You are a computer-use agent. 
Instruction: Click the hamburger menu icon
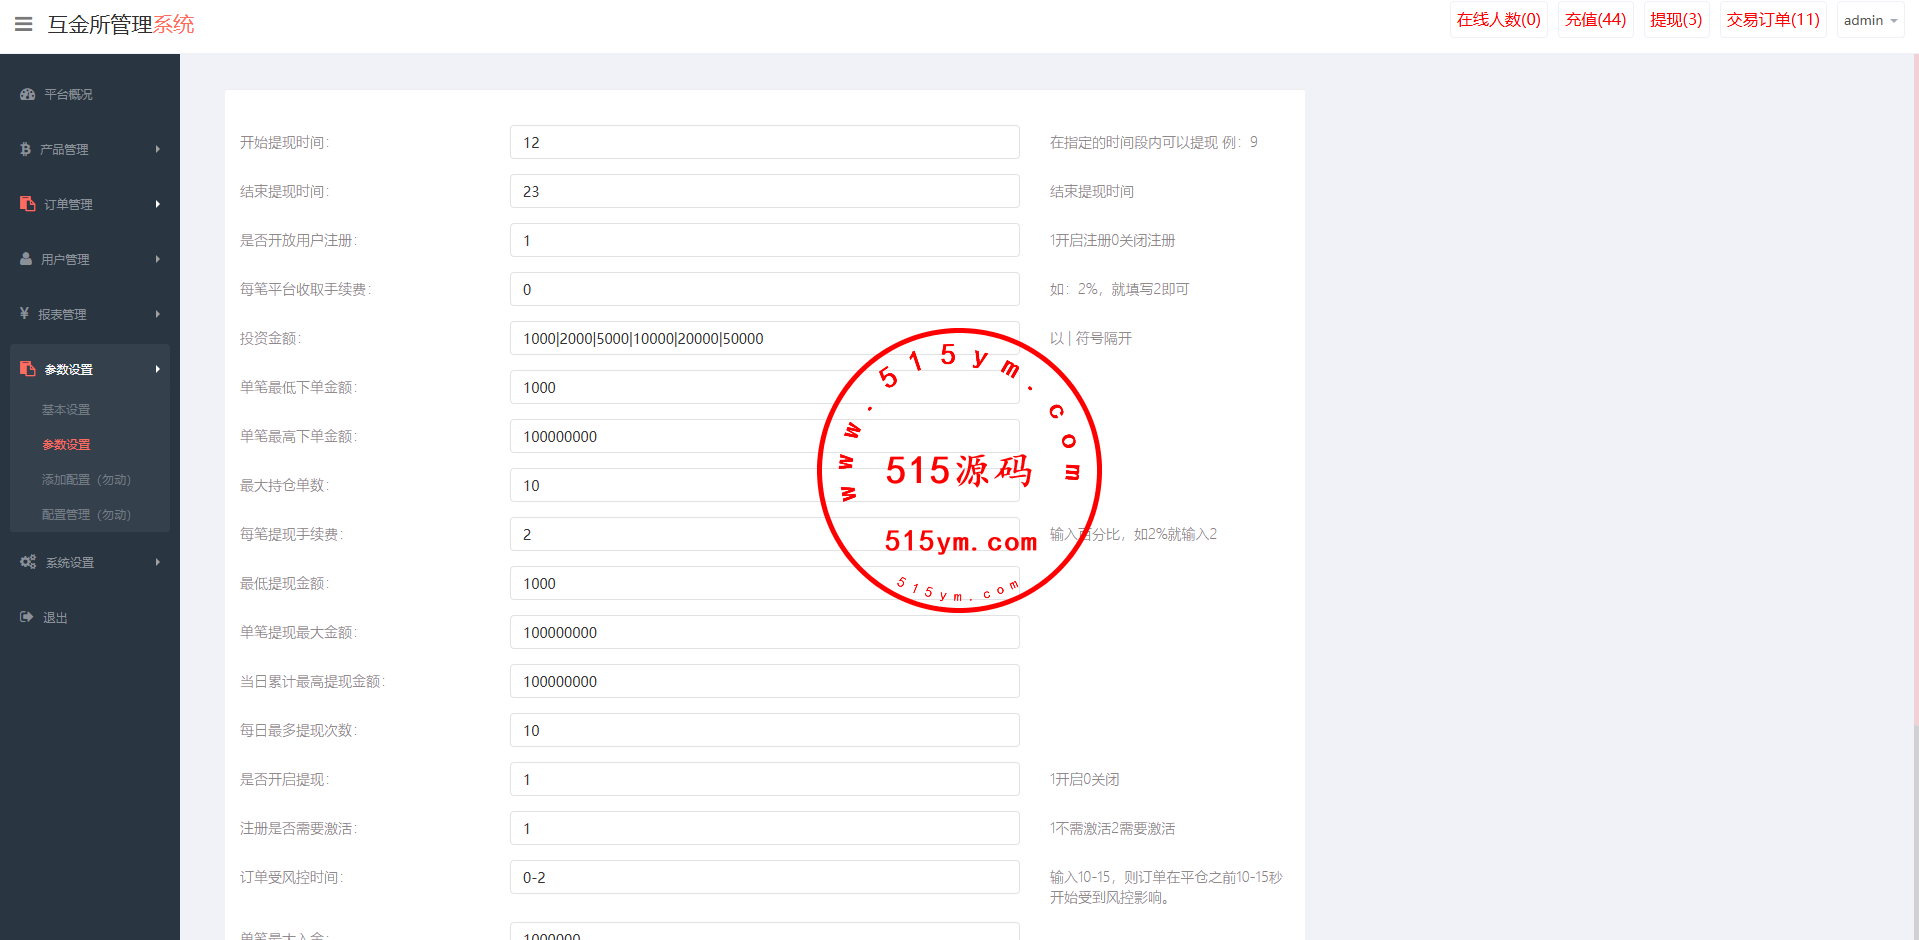pos(24,24)
